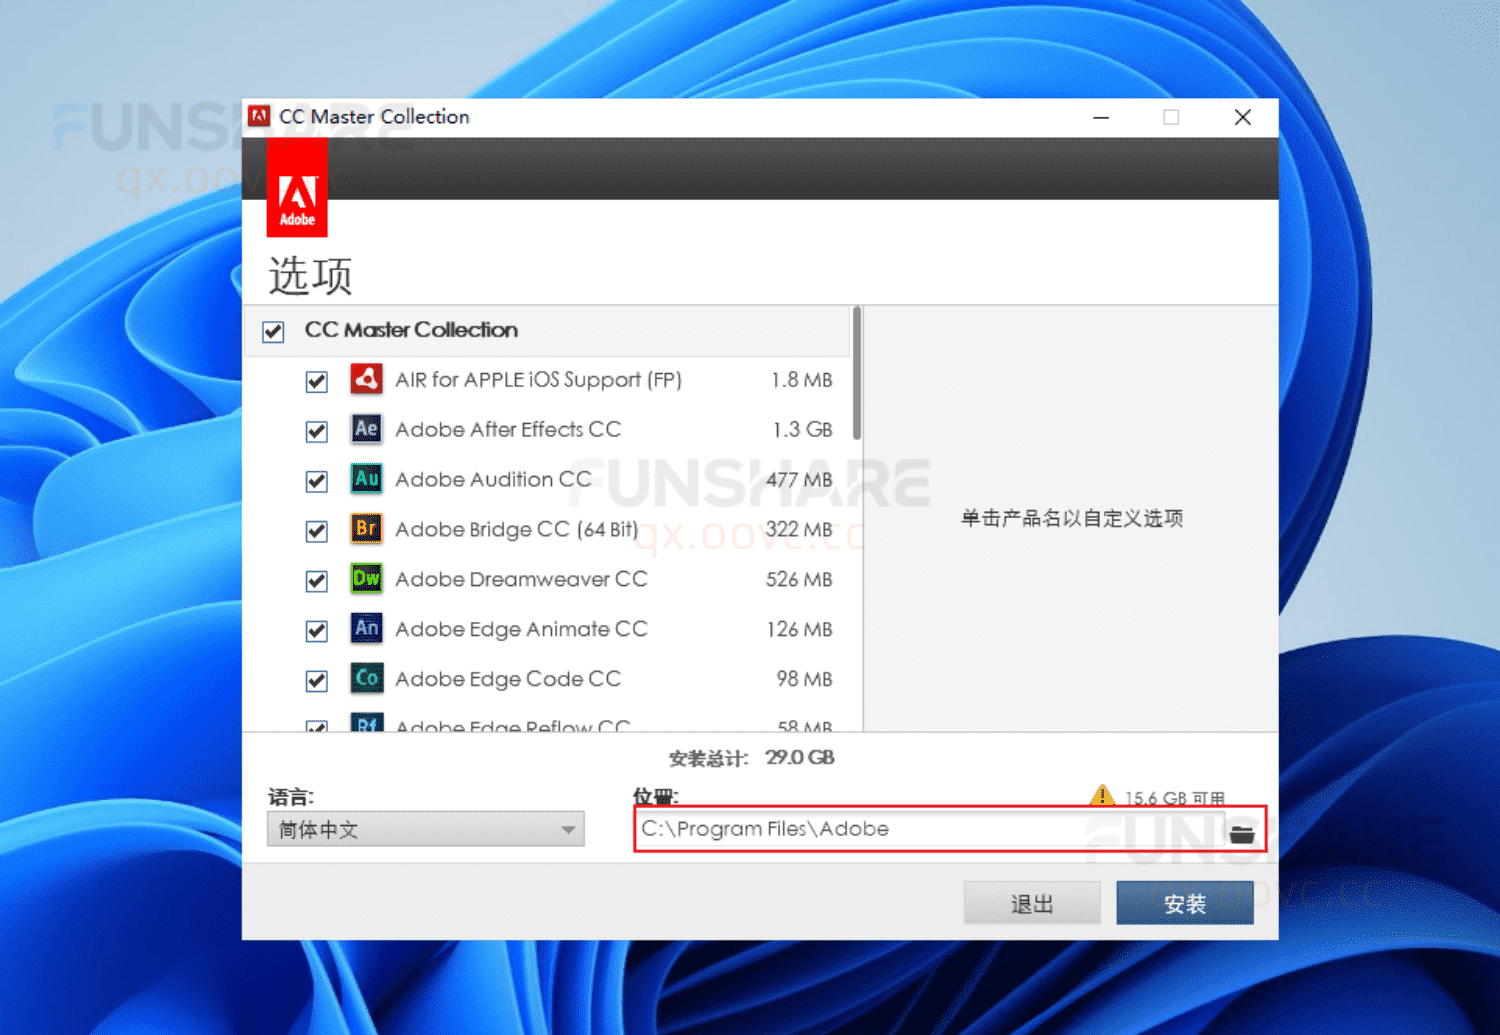Select the Adobe Audition CC name

click(494, 479)
